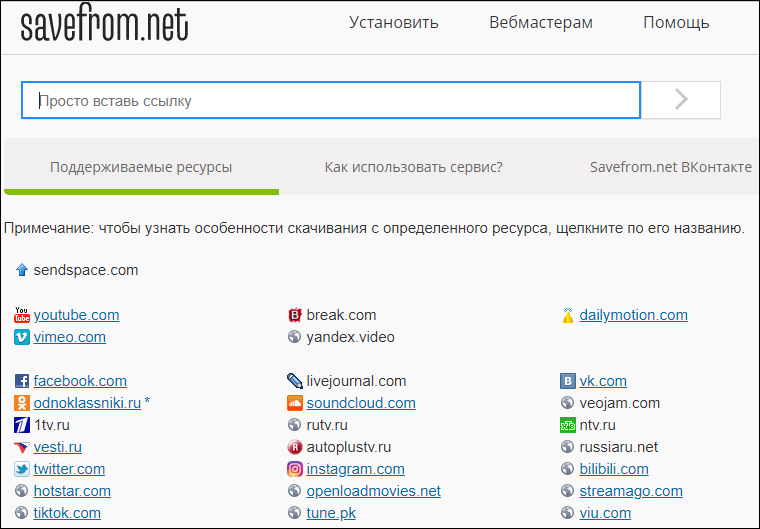
Task: Open the instagram.com link
Action: pos(355,469)
